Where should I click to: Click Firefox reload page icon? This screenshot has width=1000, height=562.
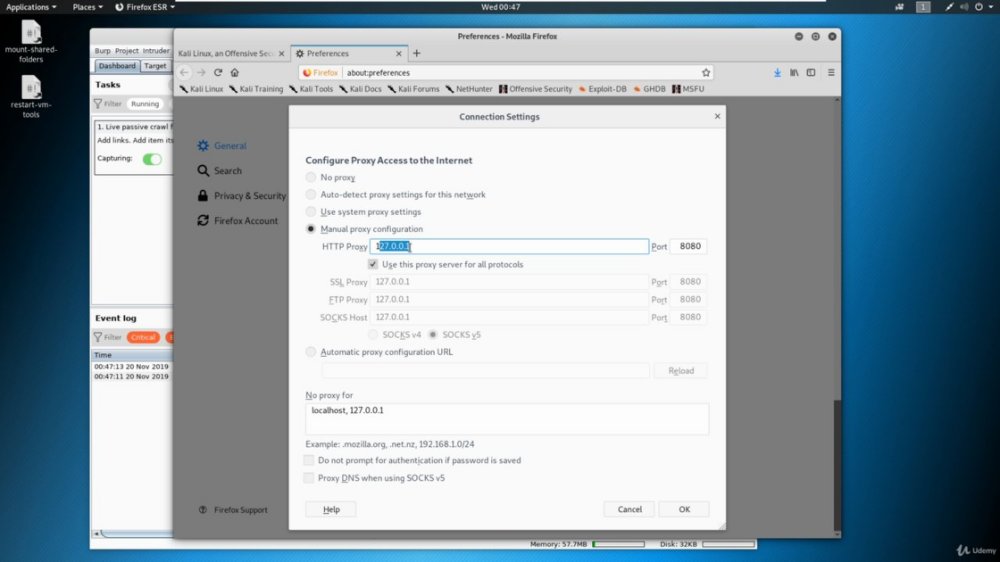click(x=218, y=73)
